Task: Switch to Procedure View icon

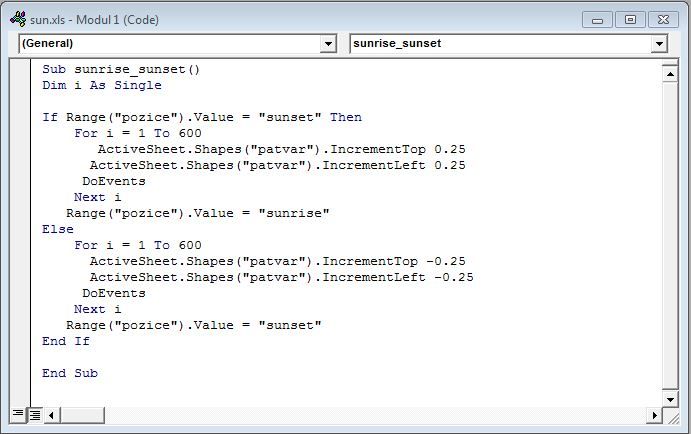Action: tap(18, 414)
